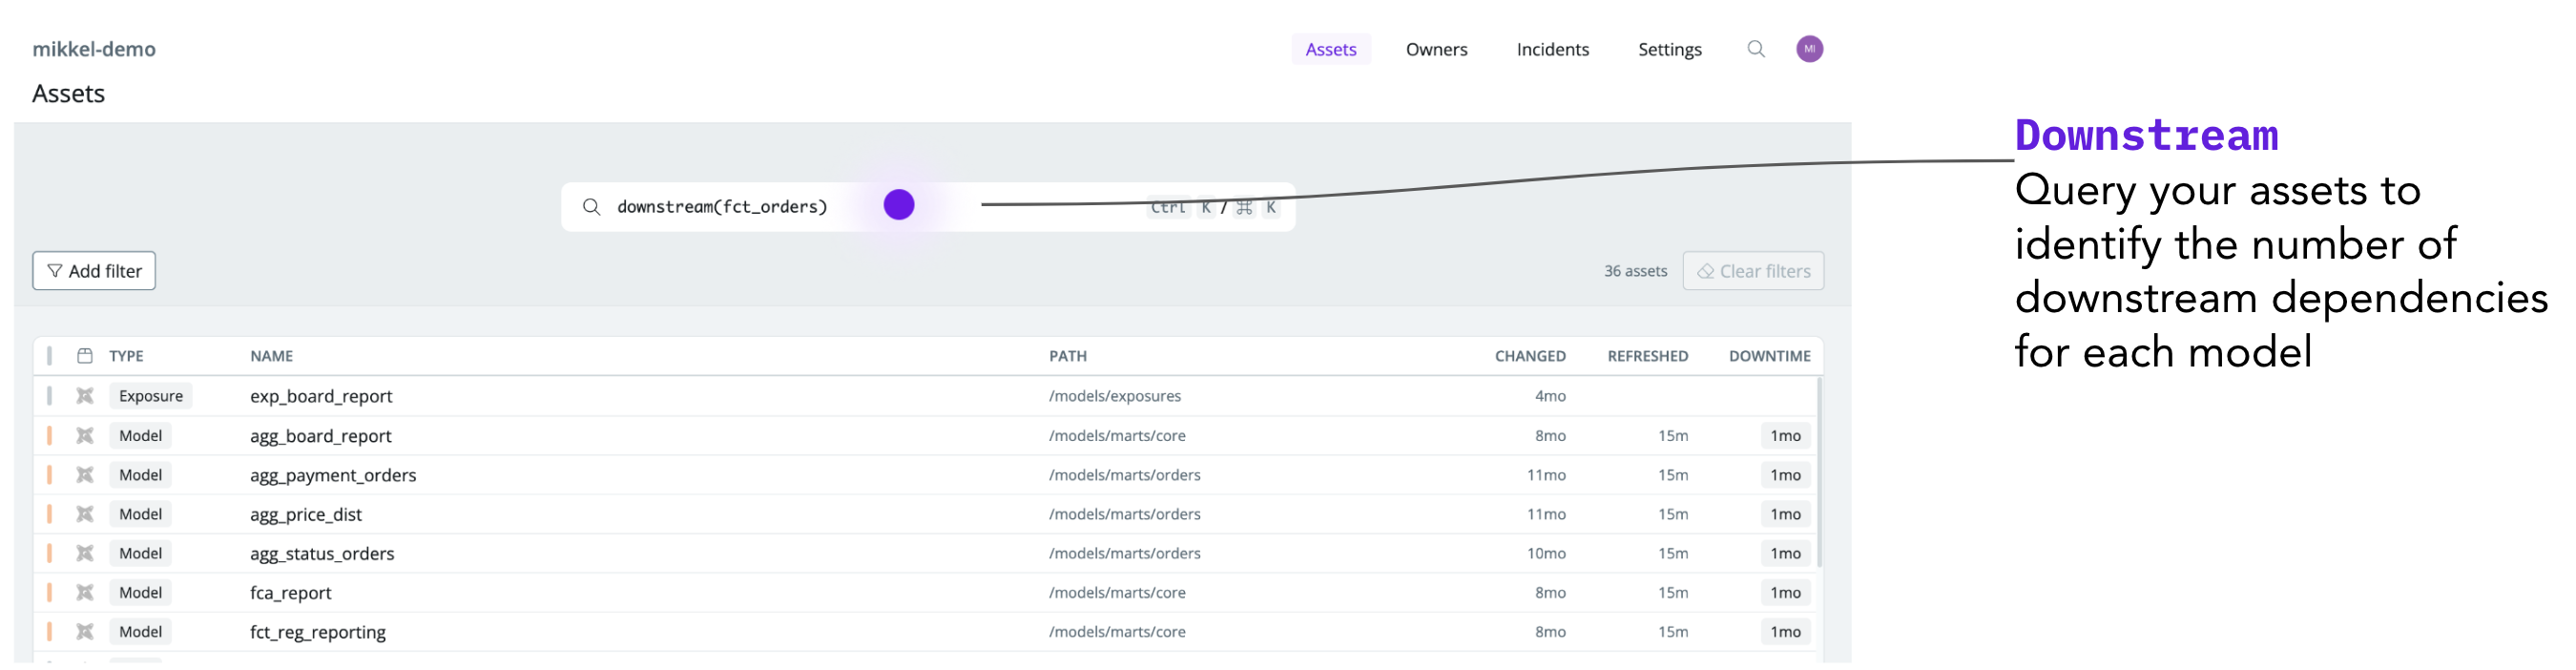2576x670 pixels.
Task: Sort by the CHANGED column header
Action: pos(1529,356)
